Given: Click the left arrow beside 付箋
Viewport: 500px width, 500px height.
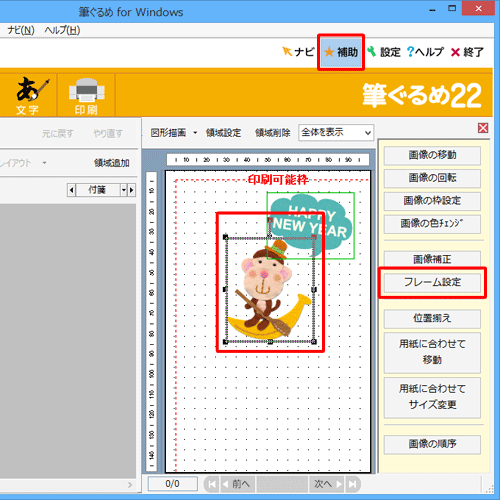Looking at the screenshot, I should click(x=71, y=190).
